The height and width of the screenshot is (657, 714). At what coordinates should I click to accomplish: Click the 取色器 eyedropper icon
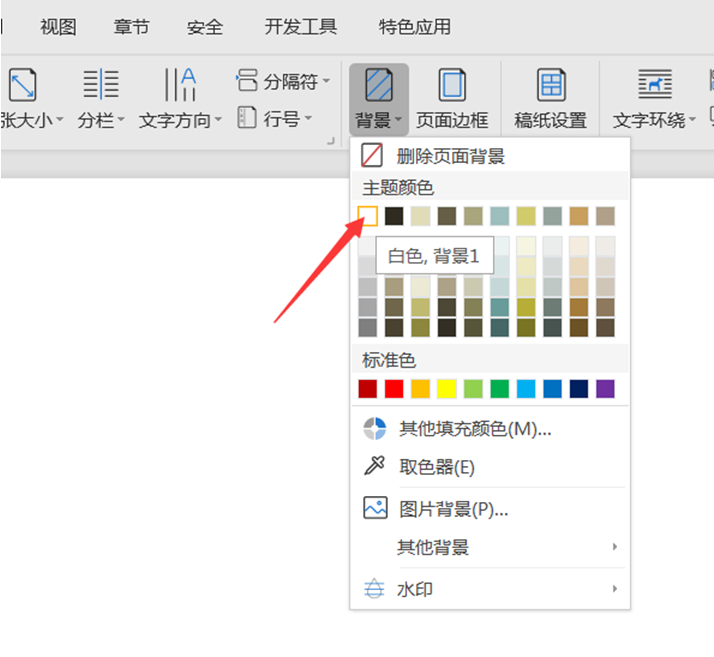(x=374, y=466)
